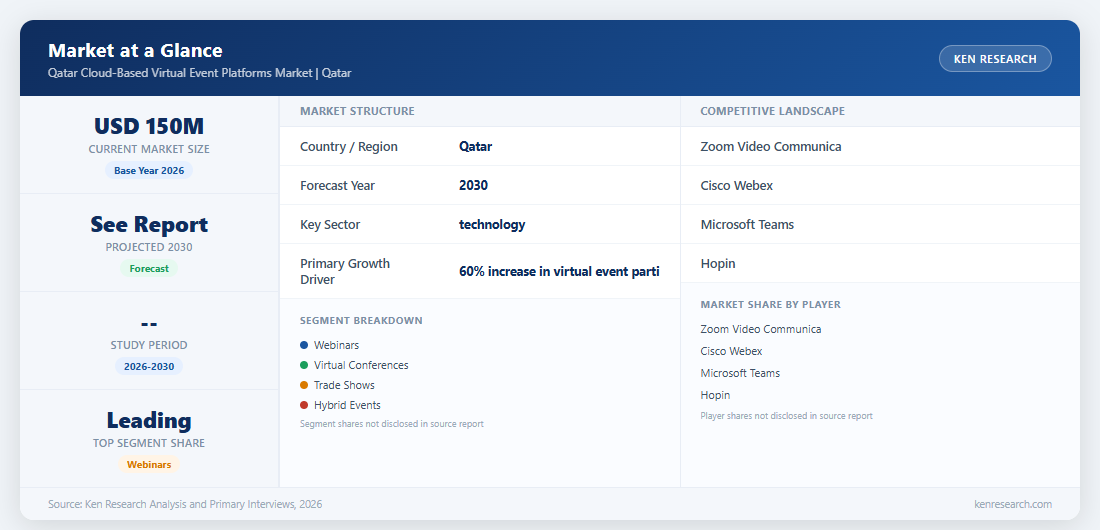Click the Leading top segment value
This screenshot has height=530, width=1100.
149,420
